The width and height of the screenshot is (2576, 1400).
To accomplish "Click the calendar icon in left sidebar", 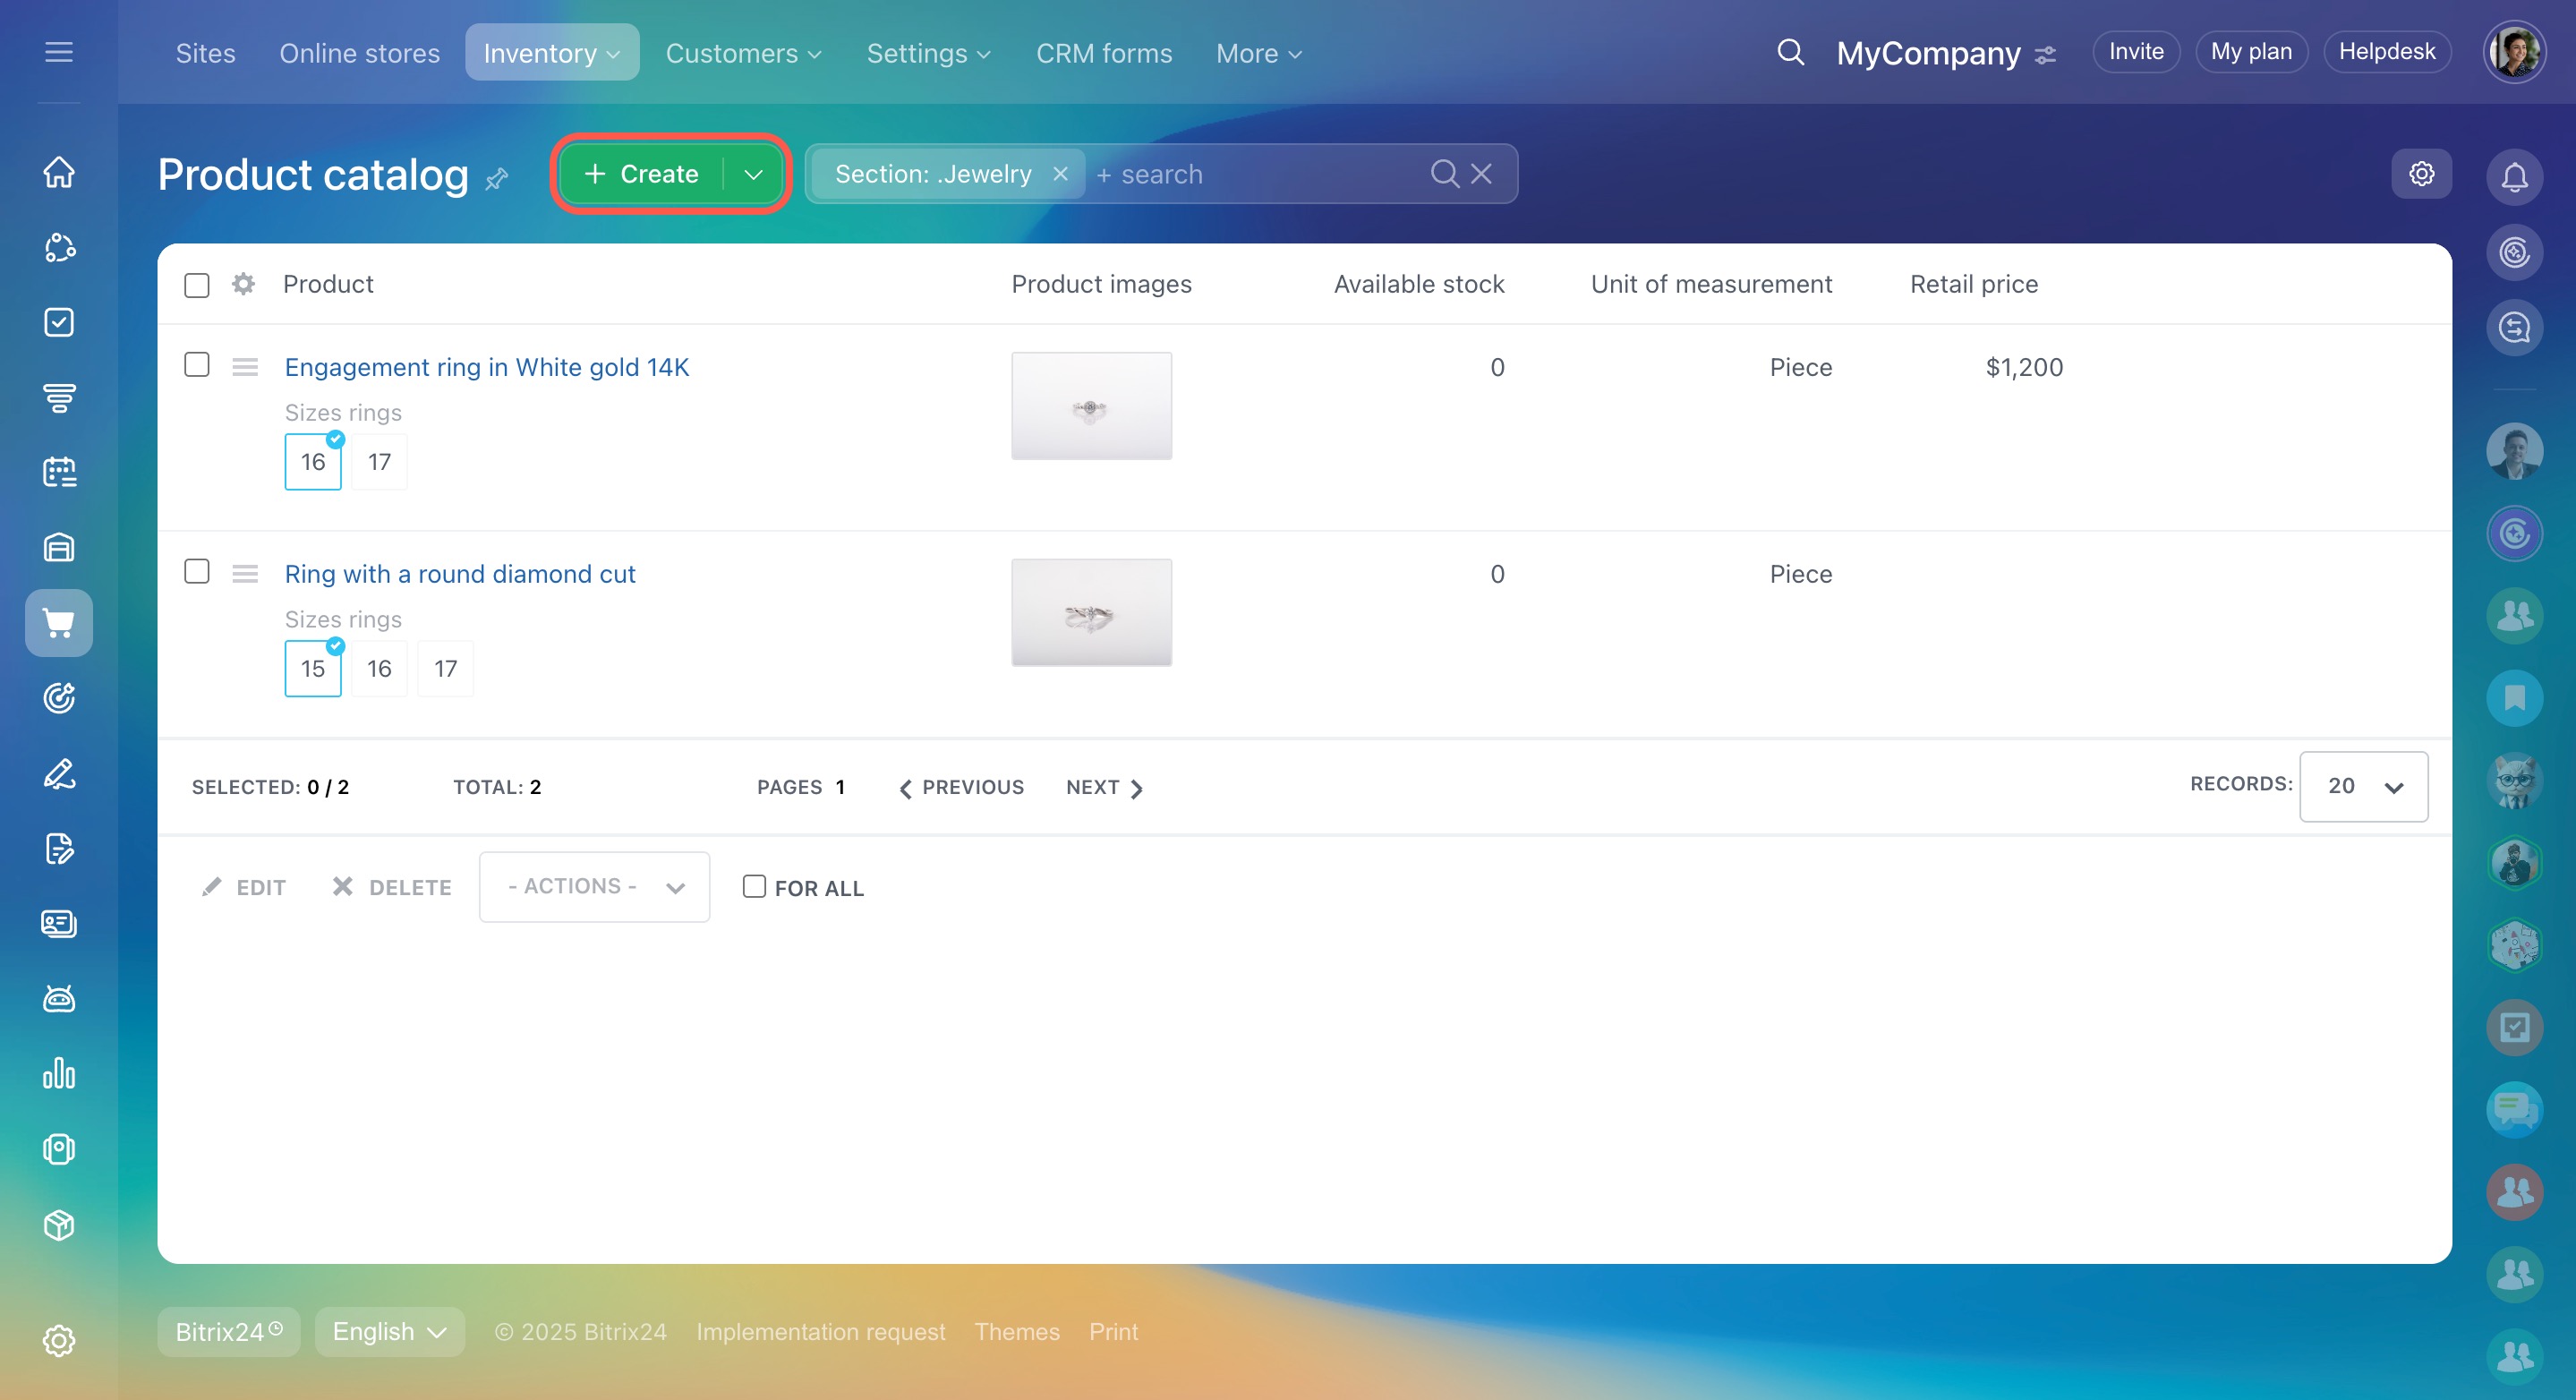I will pos(59,472).
